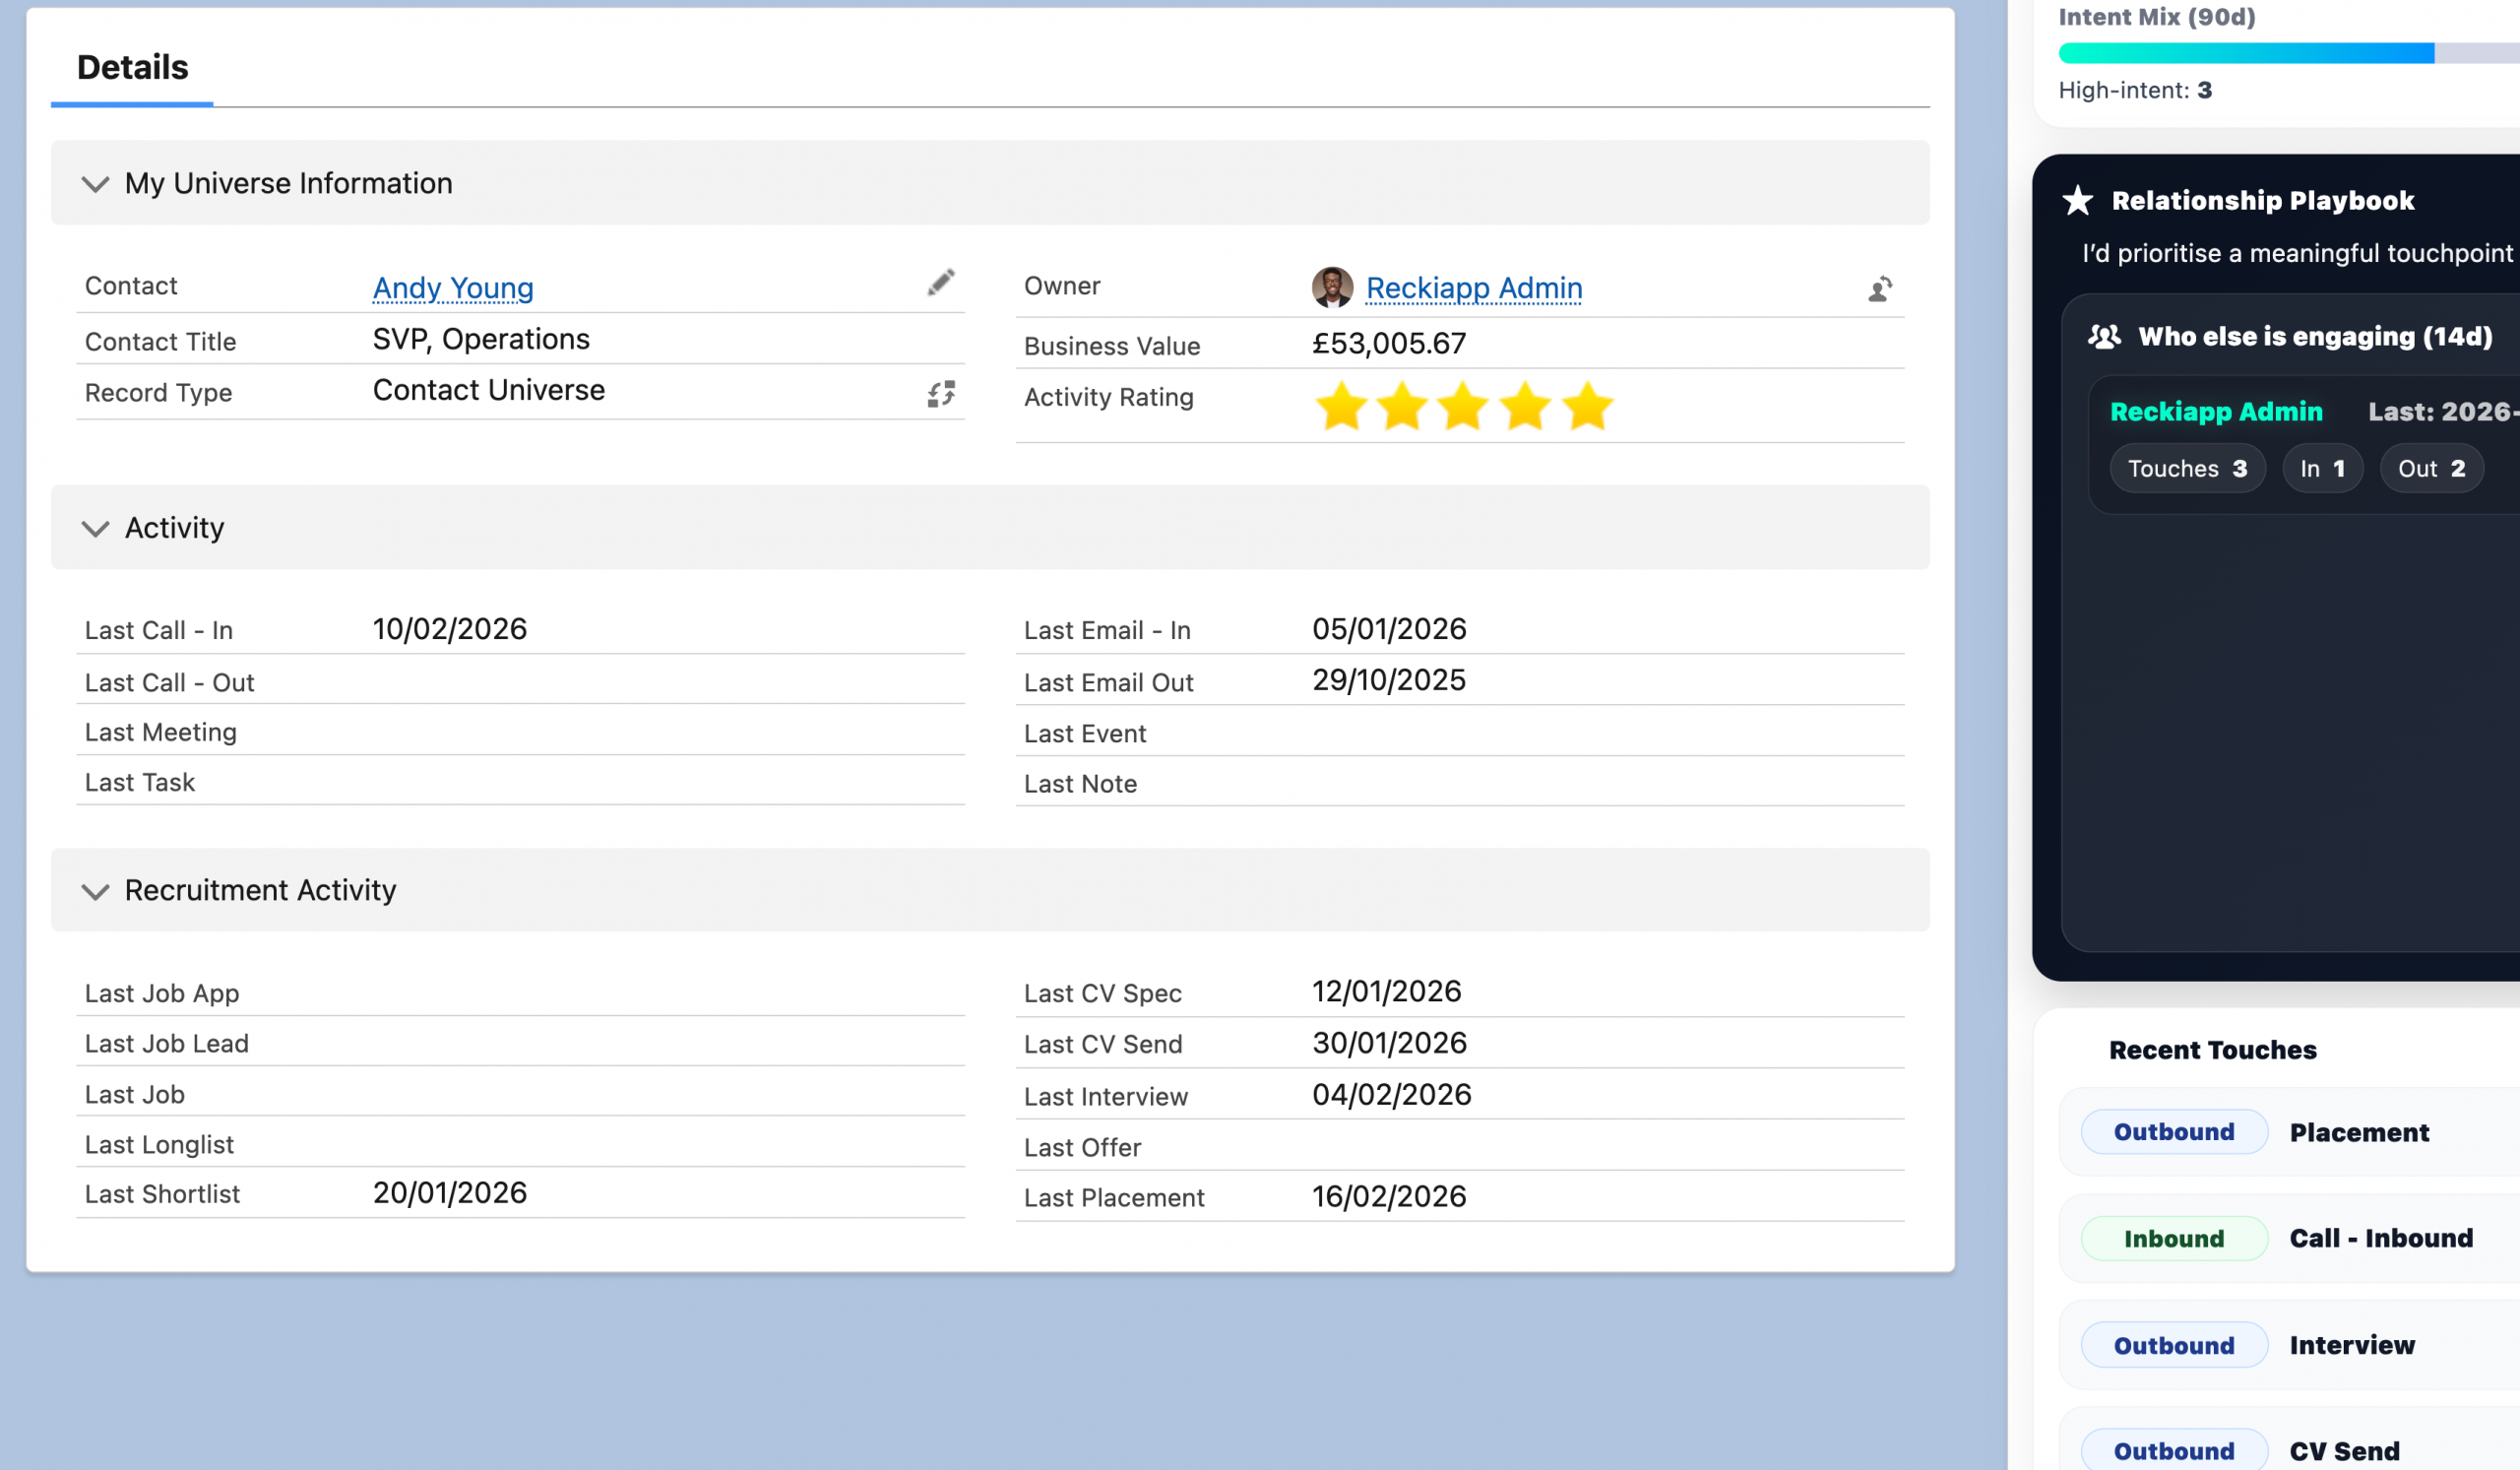
Task: Click the fifth Activity Rating star
Action: pyautogui.click(x=1587, y=407)
